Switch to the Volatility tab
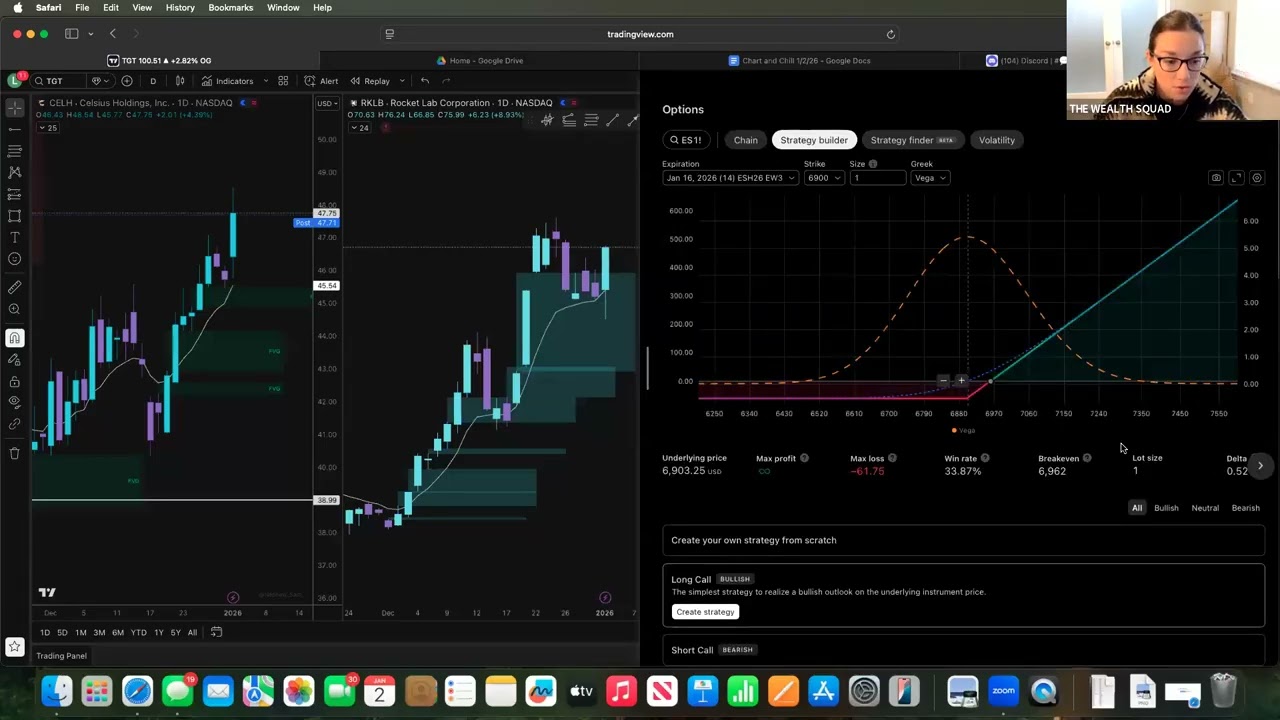1280x720 pixels. (x=997, y=140)
